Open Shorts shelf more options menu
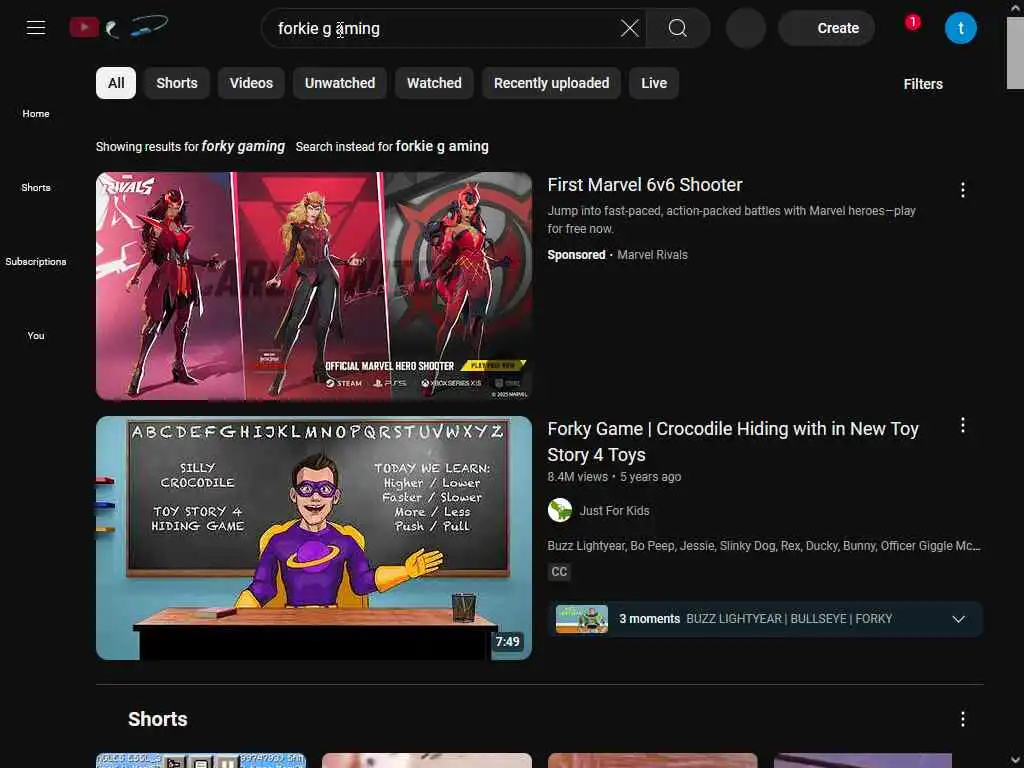This screenshot has height=768, width=1024. click(962, 719)
